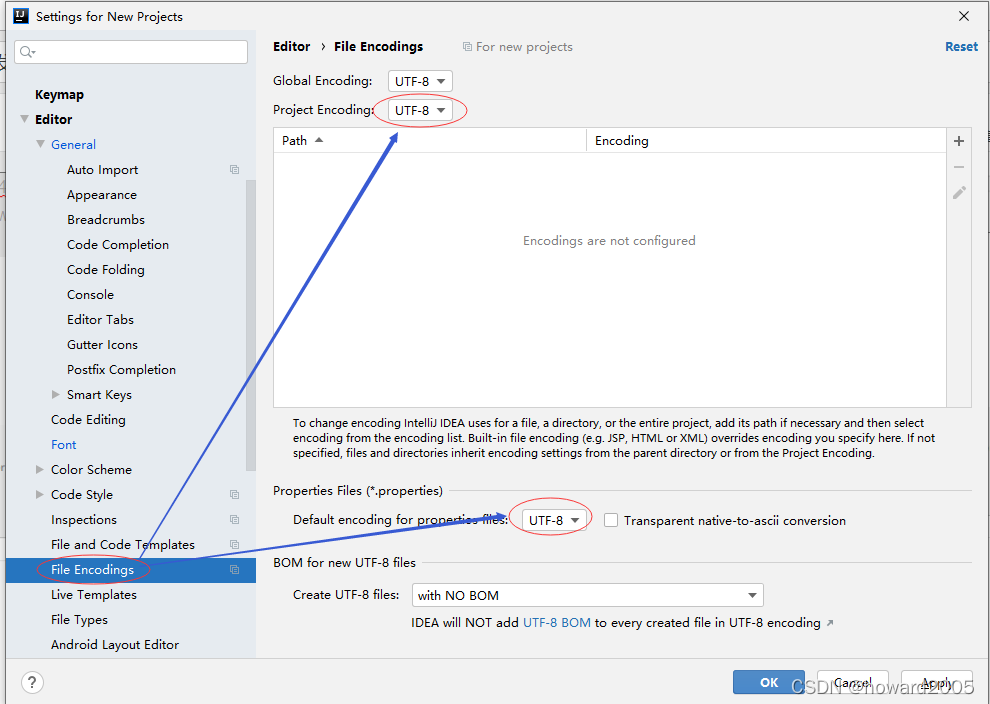
Task: Click the Reset link
Action: tap(961, 47)
